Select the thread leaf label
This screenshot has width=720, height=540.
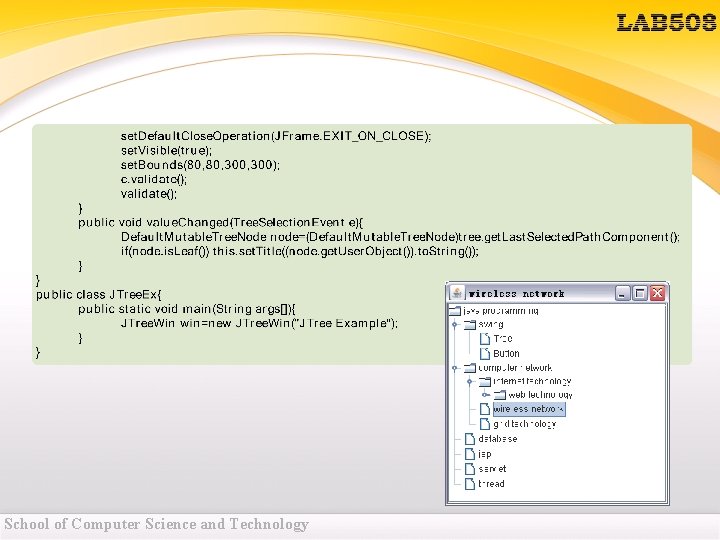pos(491,484)
